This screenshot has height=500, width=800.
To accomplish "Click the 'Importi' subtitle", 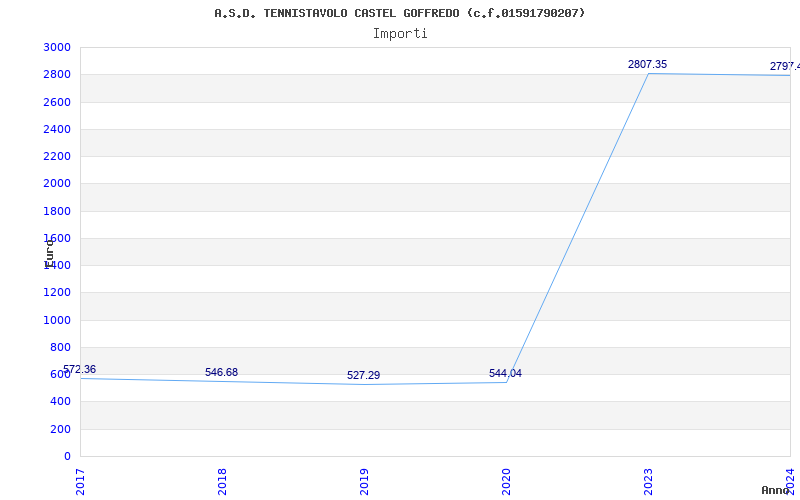I will (x=400, y=34).
